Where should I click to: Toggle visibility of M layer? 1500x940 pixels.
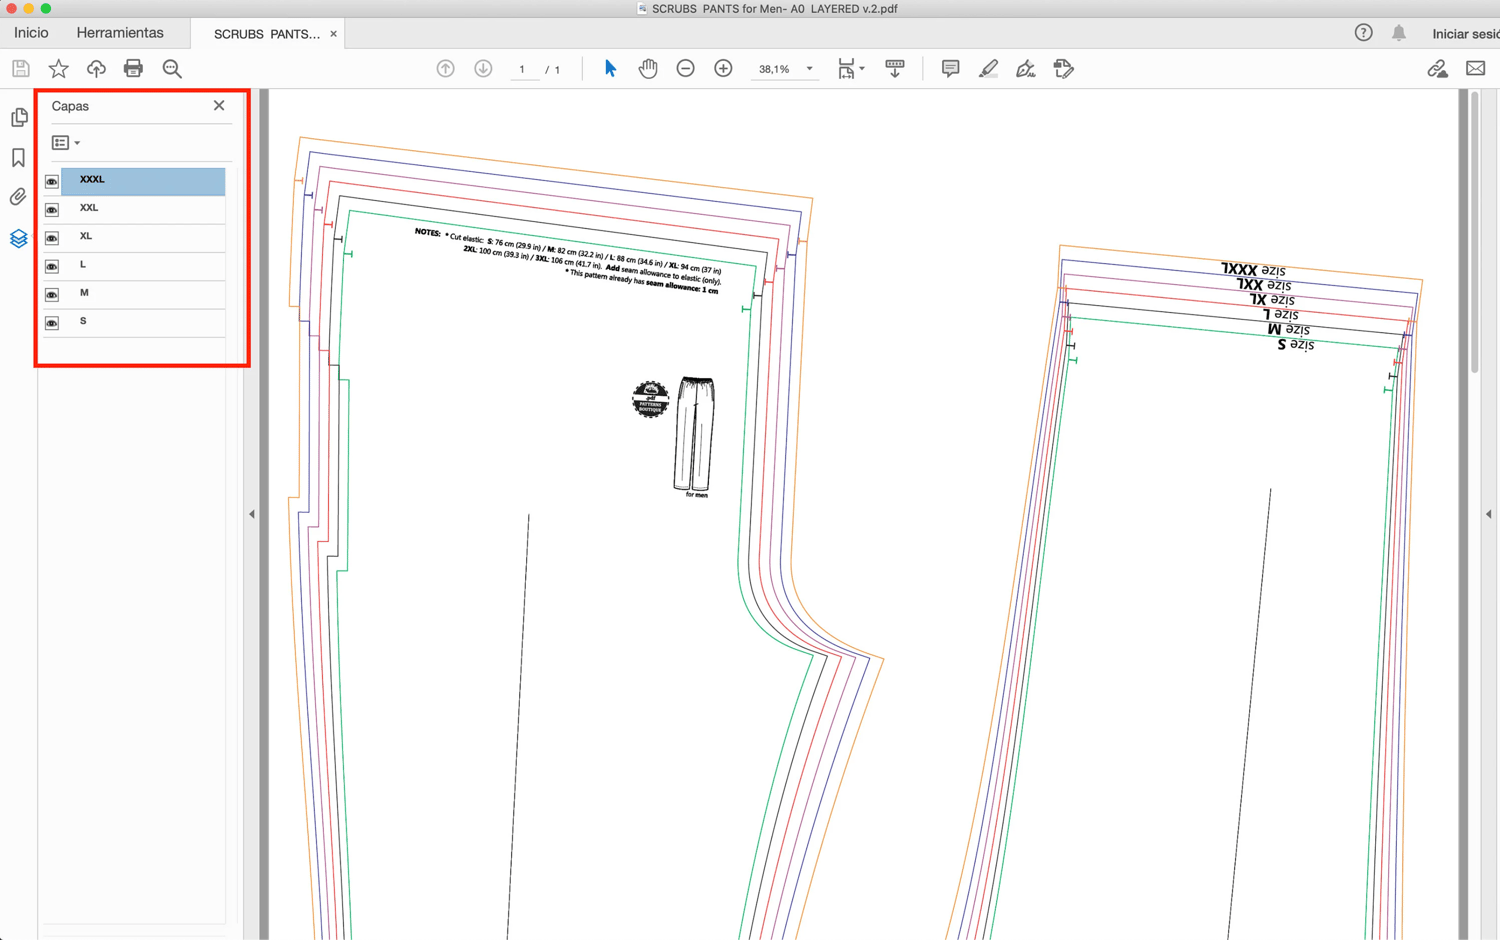pos(52,294)
